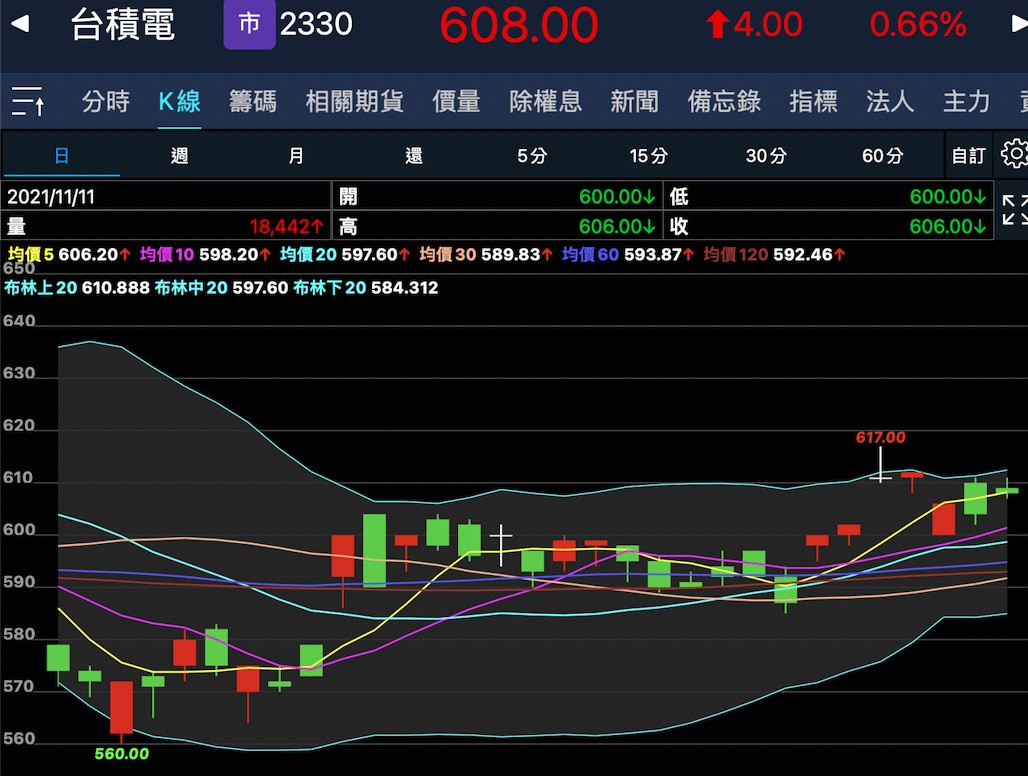Select the 還 adjusted price option
Screen dimensions: 1028x776
click(414, 156)
